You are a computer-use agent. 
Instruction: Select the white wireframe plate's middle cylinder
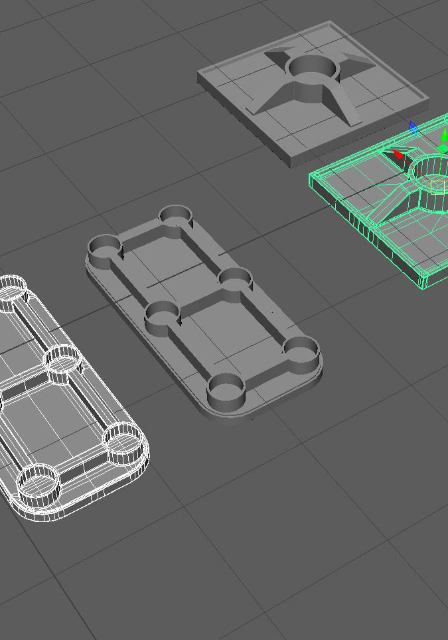point(64,364)
